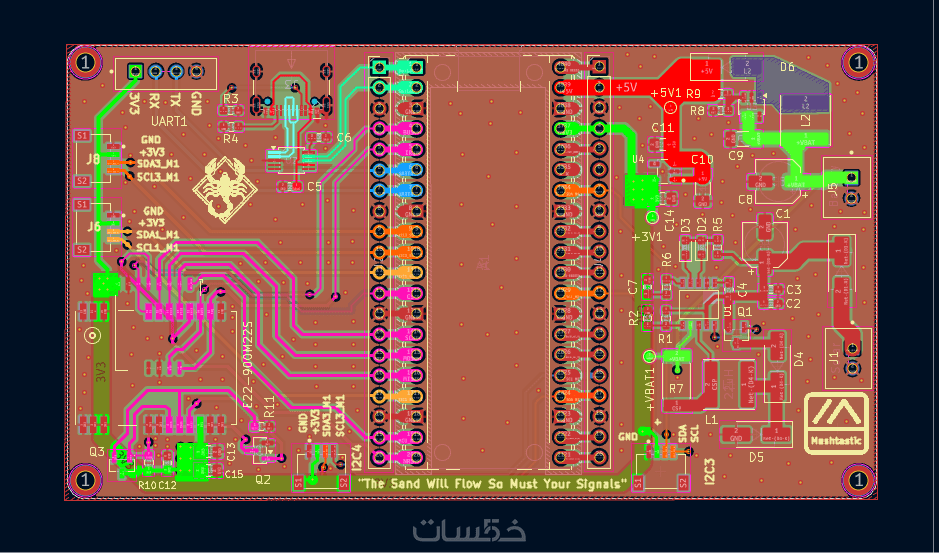This screenshot has height=553, width=939.
Task: Click the R8 resistor label
Action: pyautogui.click(x=697, y=110)
